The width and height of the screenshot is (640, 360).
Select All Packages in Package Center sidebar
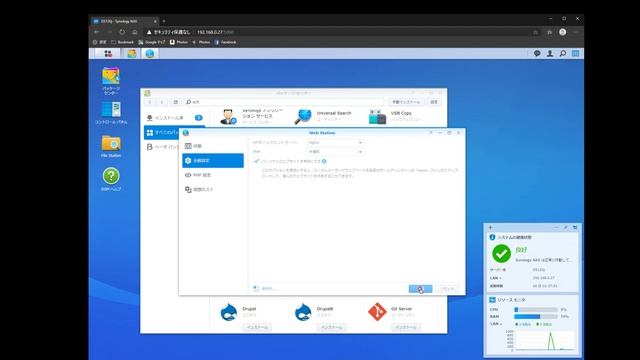(162, 132)
